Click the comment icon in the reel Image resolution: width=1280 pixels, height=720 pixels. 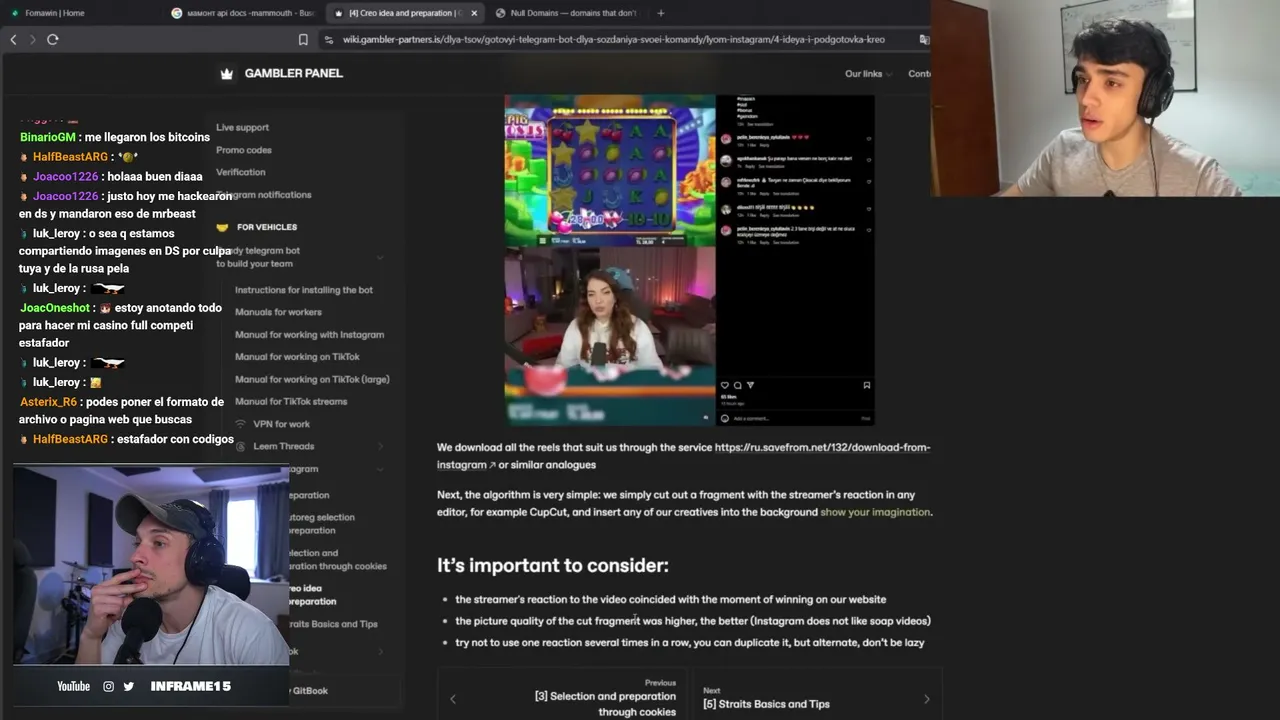[738, 385]
